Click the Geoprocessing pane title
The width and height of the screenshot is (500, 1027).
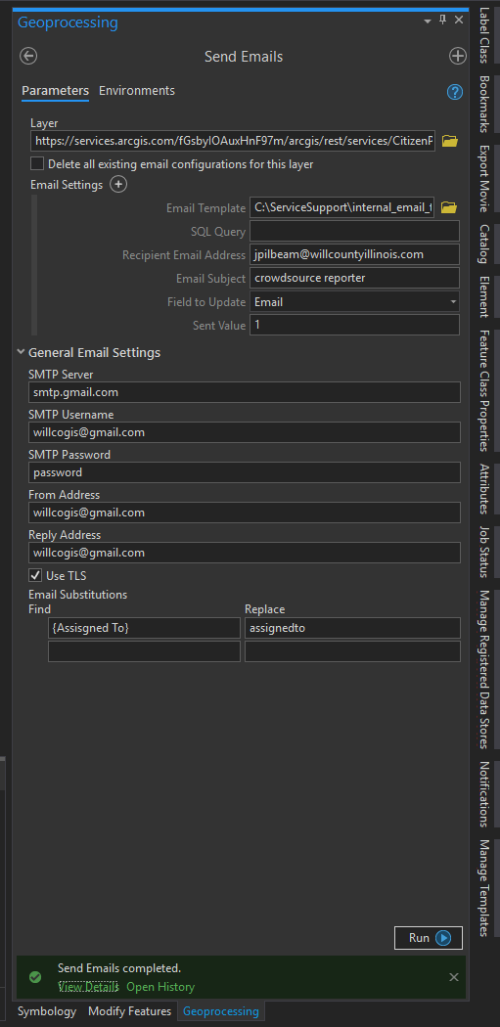67,22
